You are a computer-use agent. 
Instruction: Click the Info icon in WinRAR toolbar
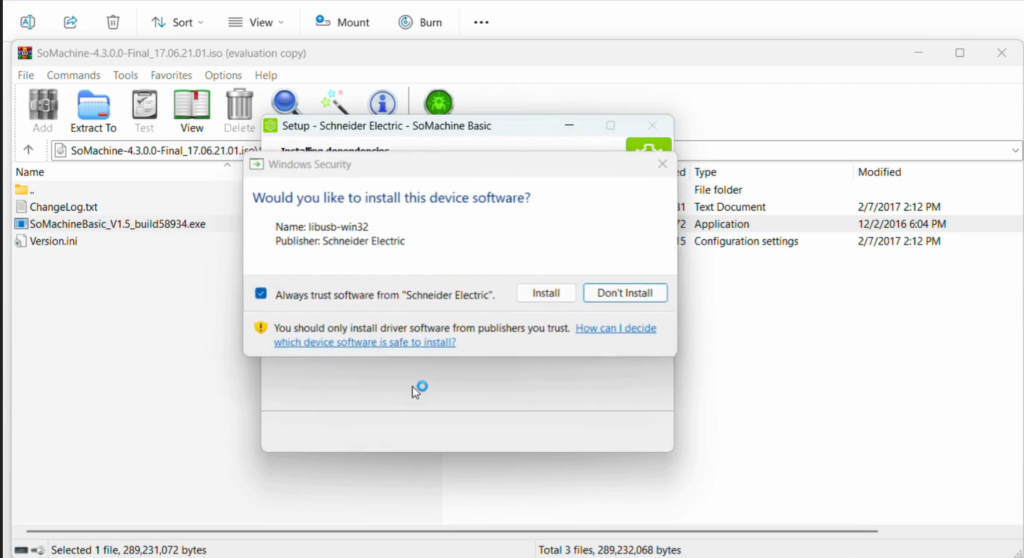(x=382, y=102)
